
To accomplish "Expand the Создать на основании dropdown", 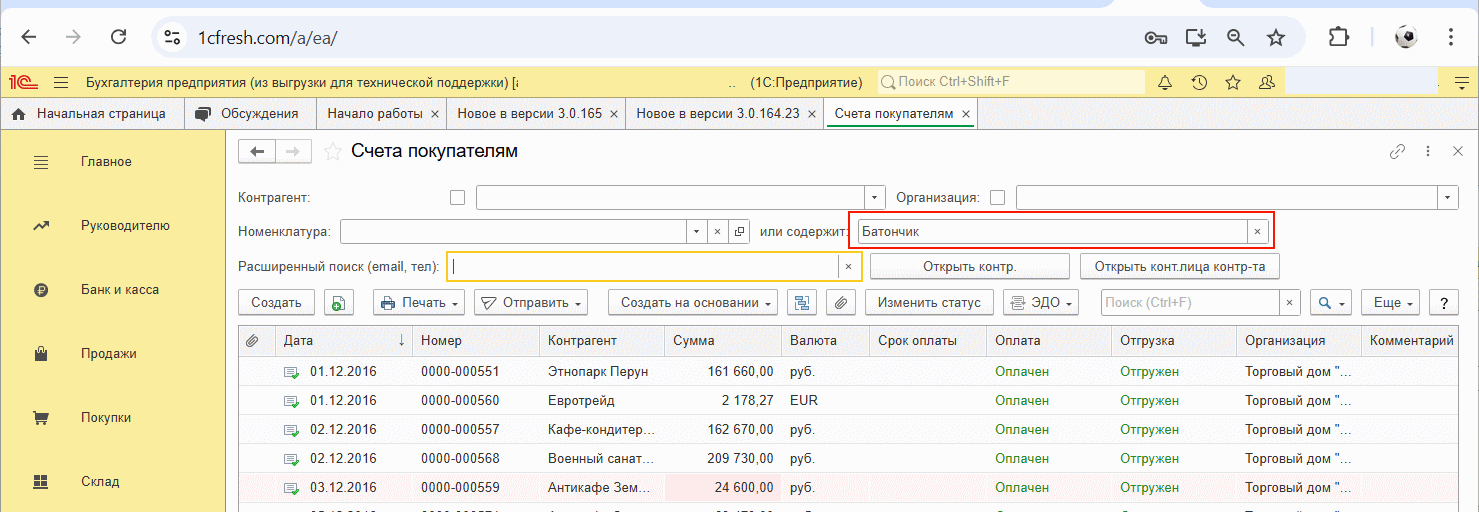I will click(x=697, y=303).
